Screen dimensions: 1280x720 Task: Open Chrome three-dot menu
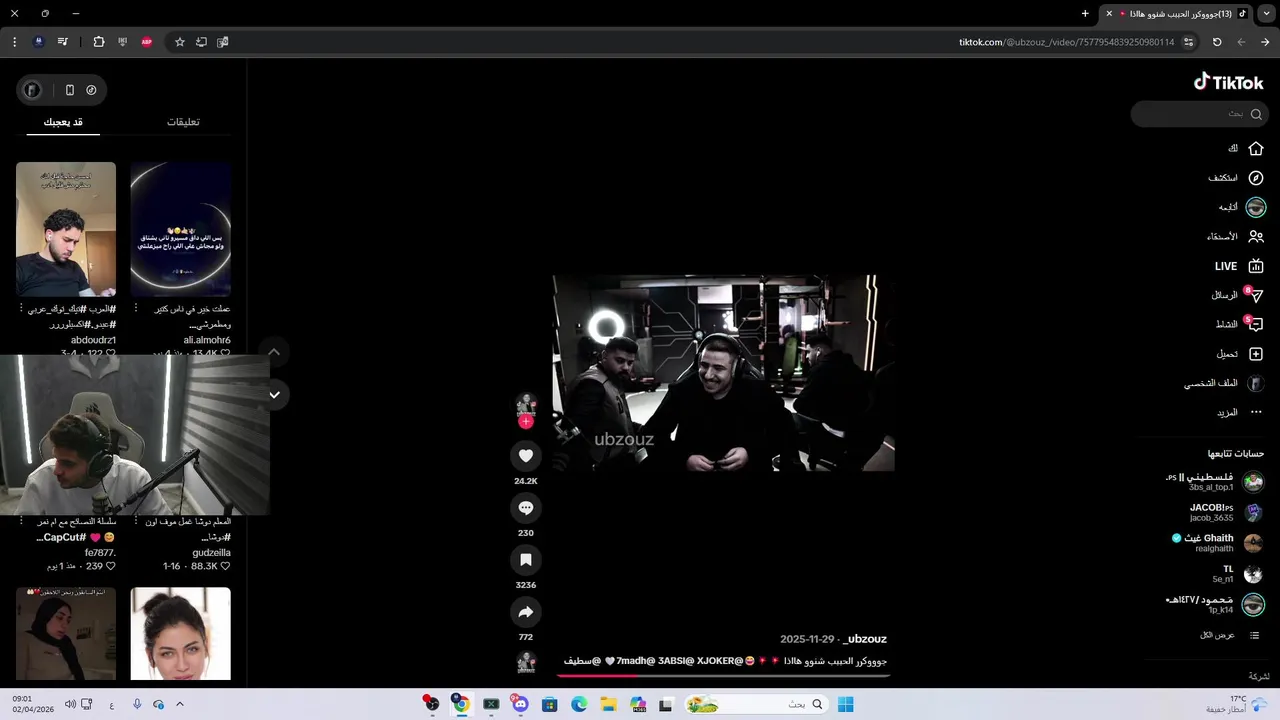point(14,42)
